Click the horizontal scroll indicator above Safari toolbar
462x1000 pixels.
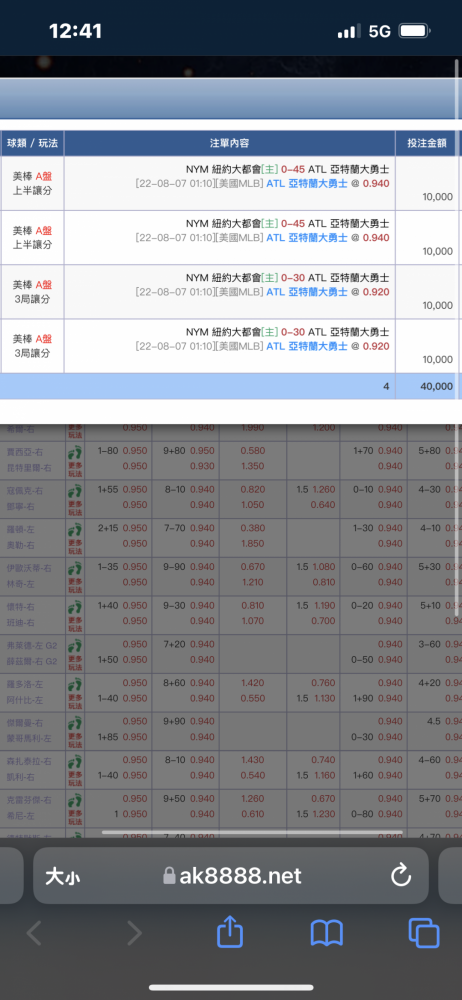click(253, 832)
